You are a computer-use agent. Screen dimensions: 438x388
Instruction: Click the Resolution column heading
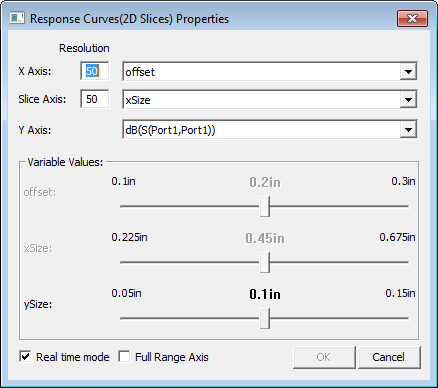click(x=84, y=48)
